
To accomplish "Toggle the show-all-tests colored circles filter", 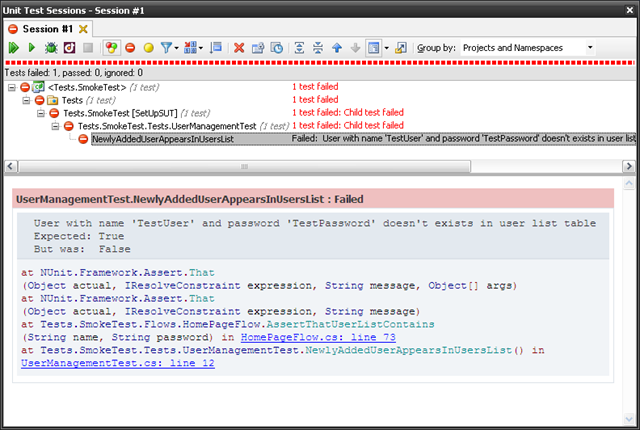I will pos(111,48).
